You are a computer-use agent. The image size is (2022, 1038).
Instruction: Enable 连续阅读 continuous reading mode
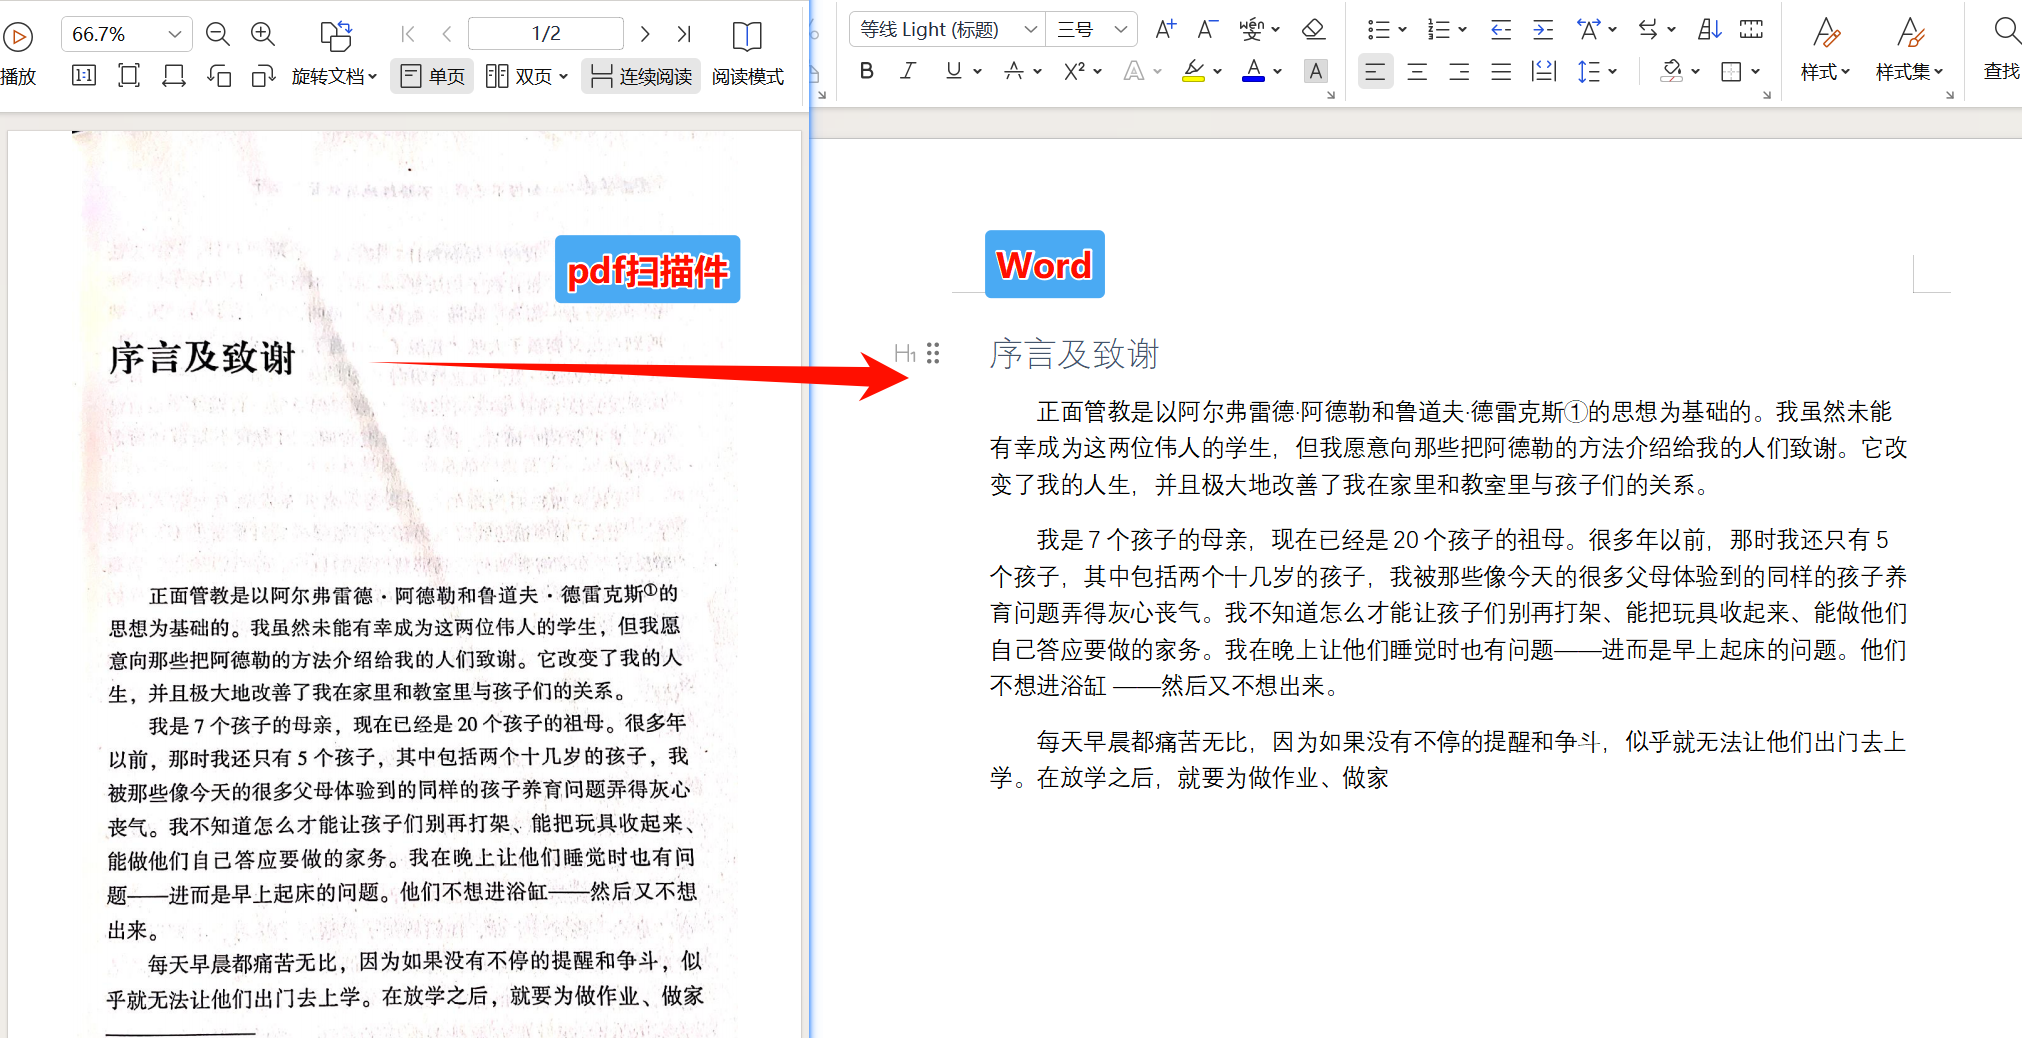pyautogui.click(x=640, y=75)
